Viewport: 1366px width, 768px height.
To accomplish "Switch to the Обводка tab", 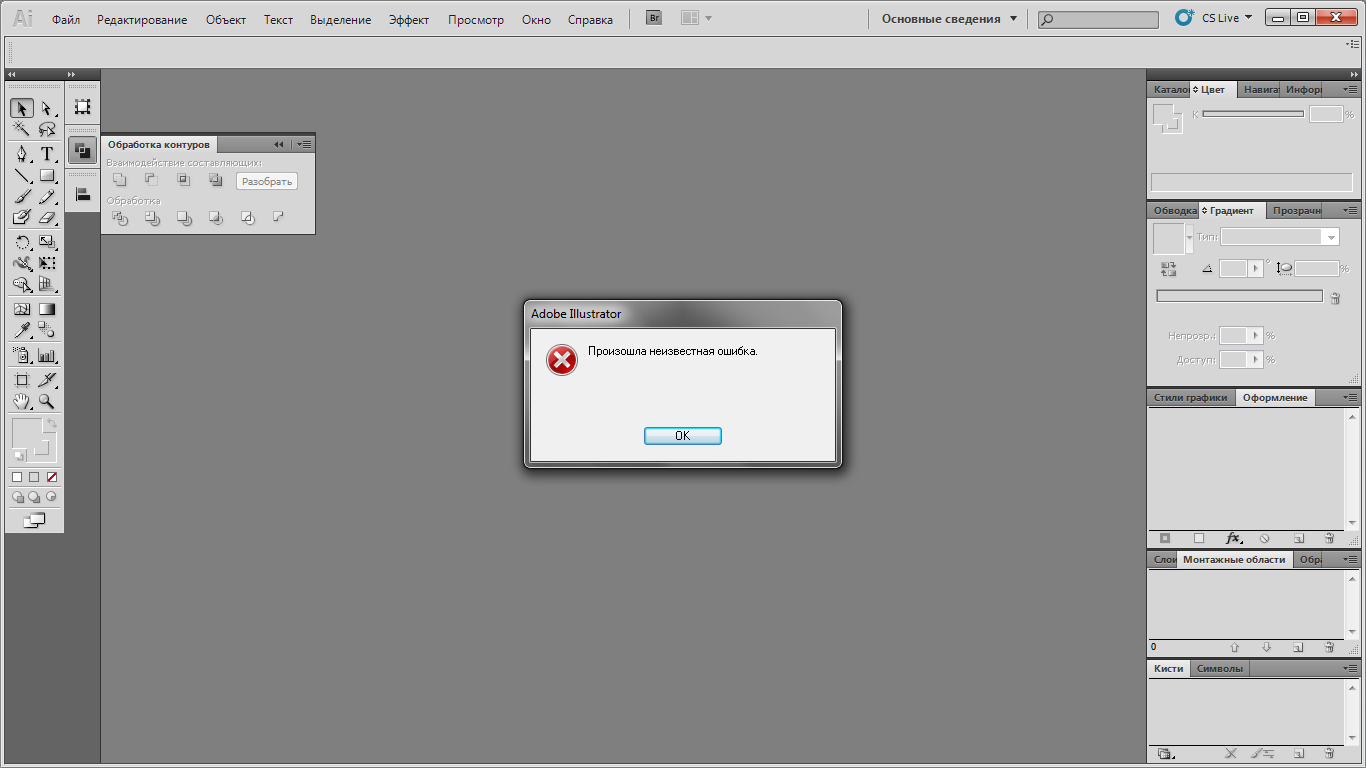I will coord(1174,210).
